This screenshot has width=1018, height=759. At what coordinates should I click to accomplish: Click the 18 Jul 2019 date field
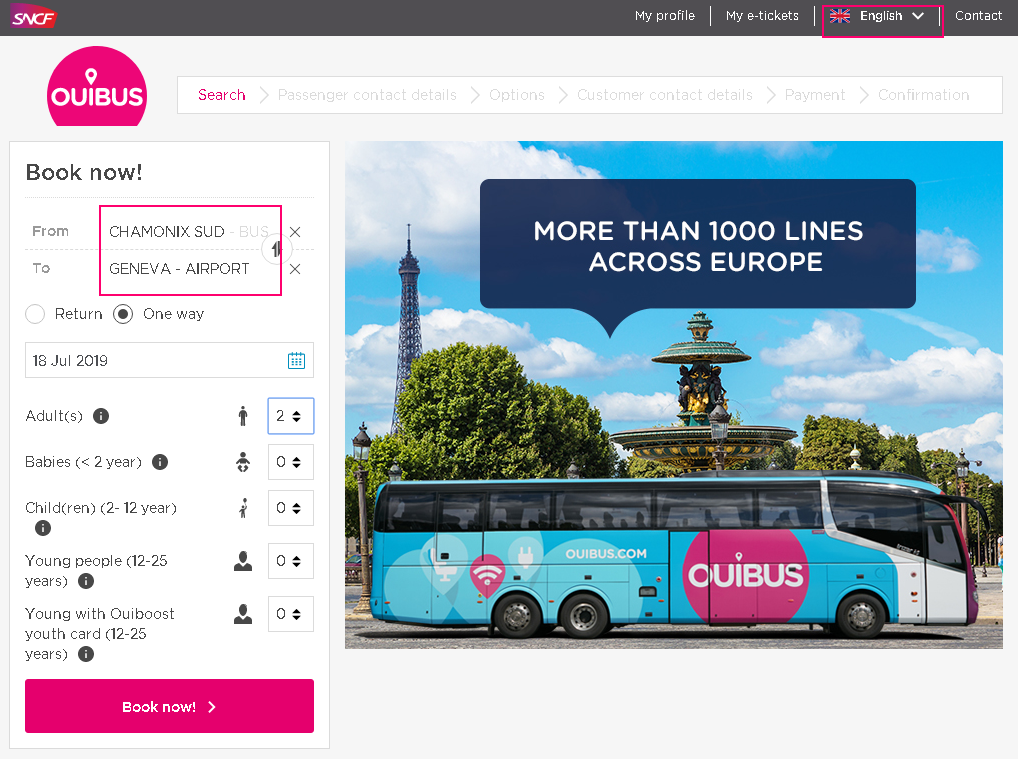(169, 360)
